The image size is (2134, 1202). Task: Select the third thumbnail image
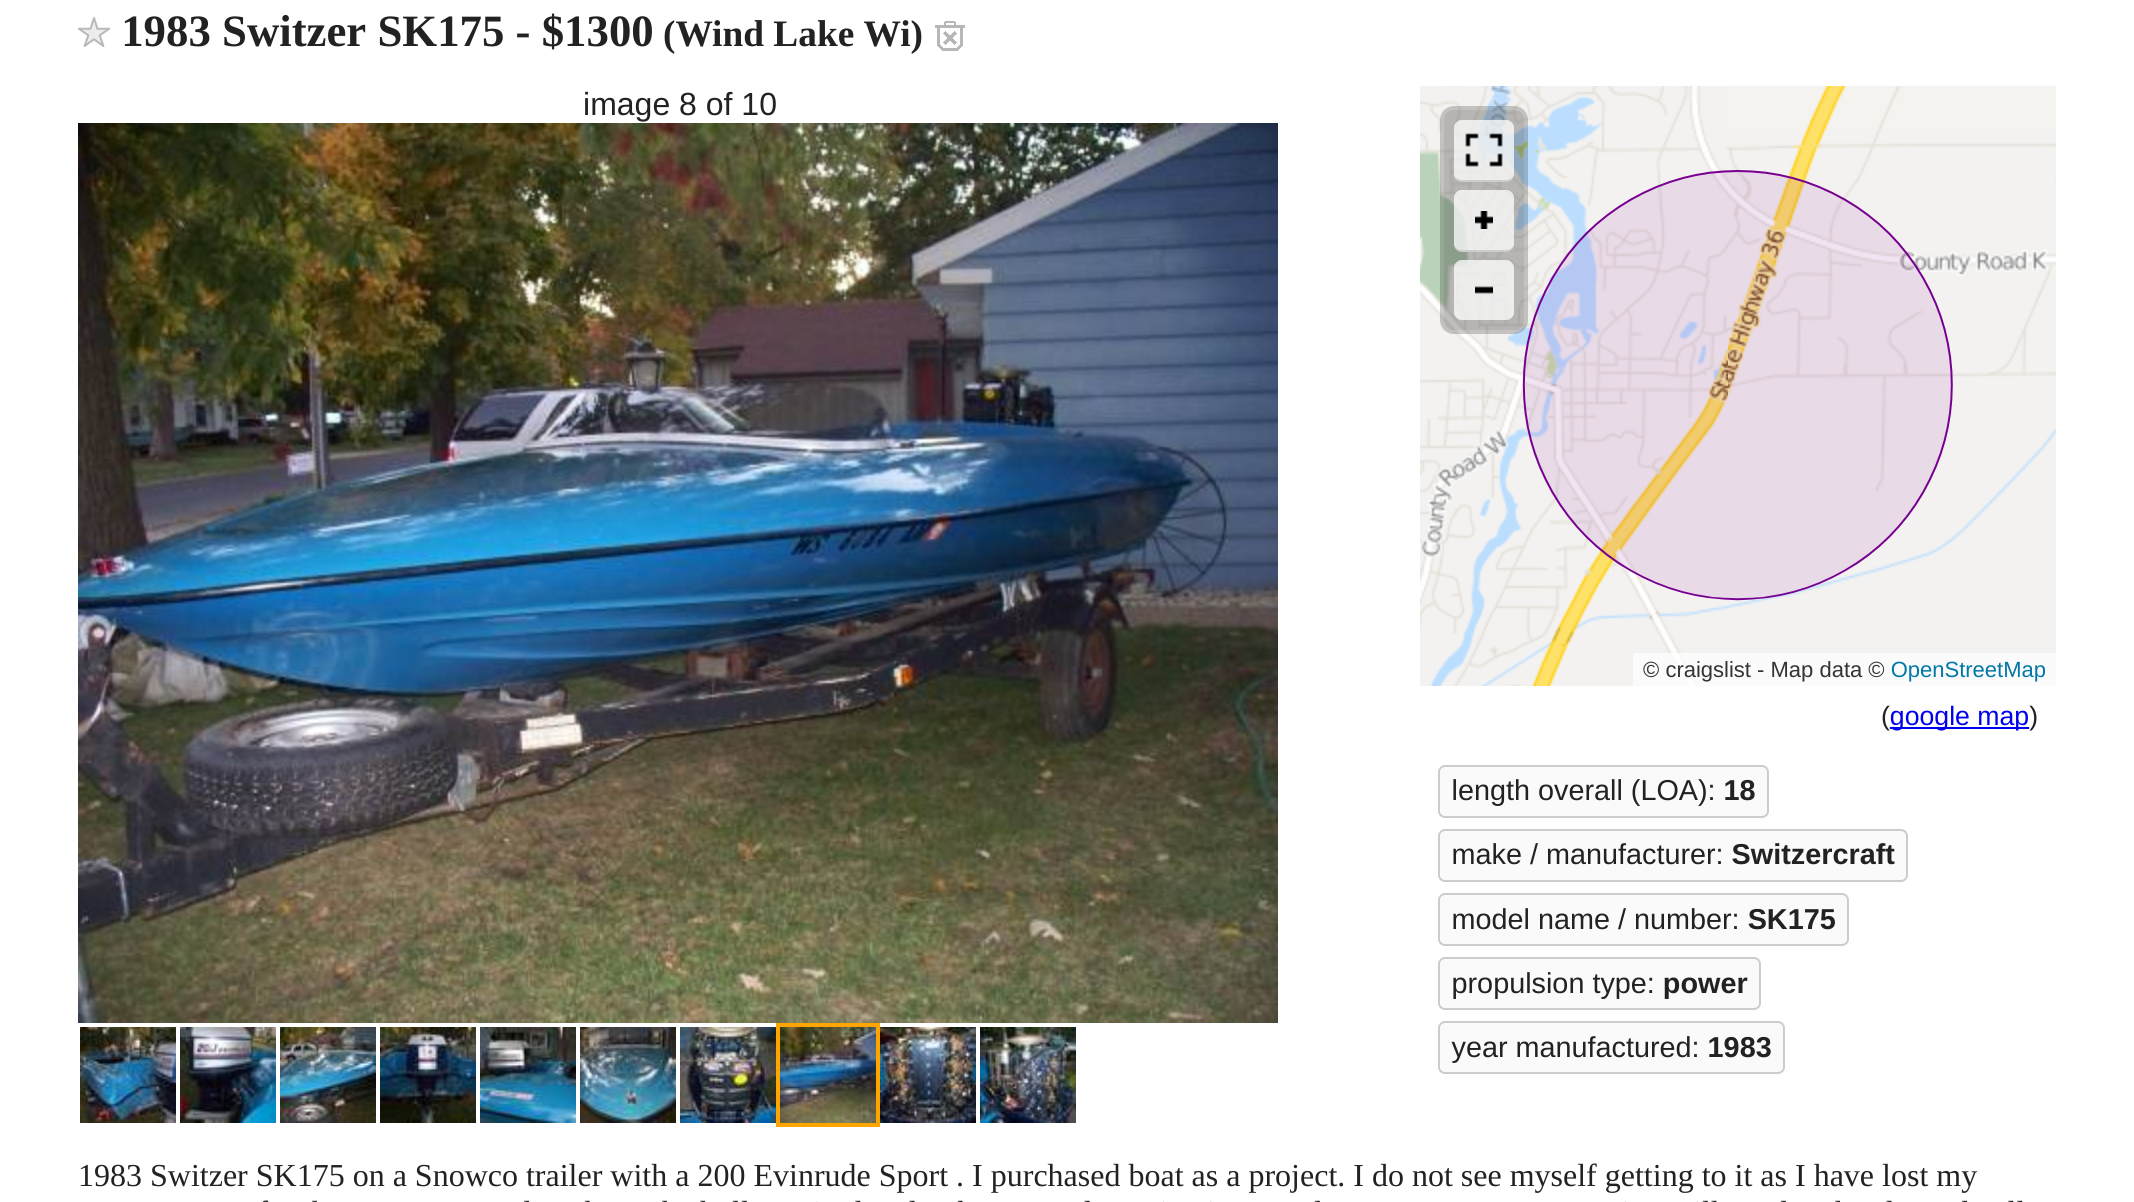[328, 1075]
